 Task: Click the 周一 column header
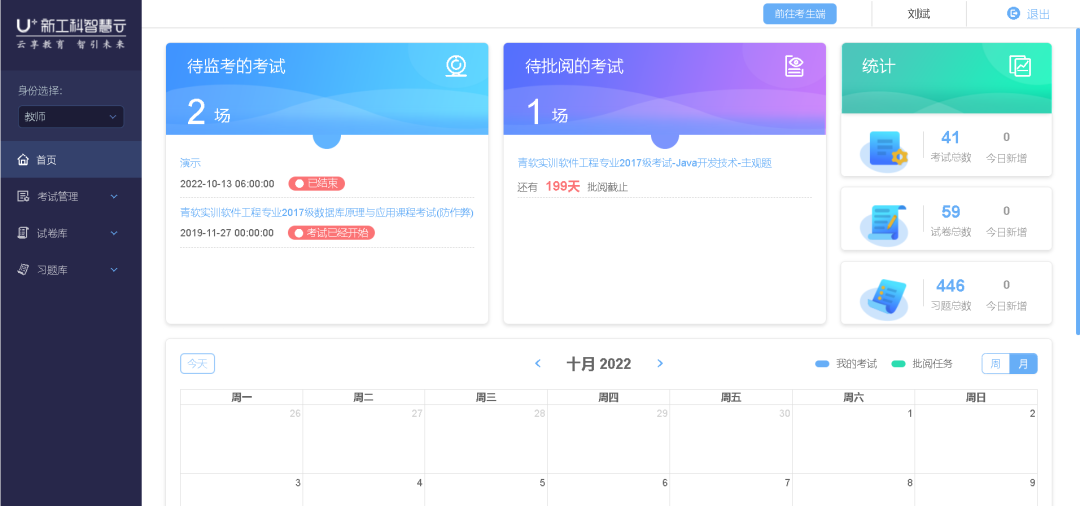coord(241,397)
